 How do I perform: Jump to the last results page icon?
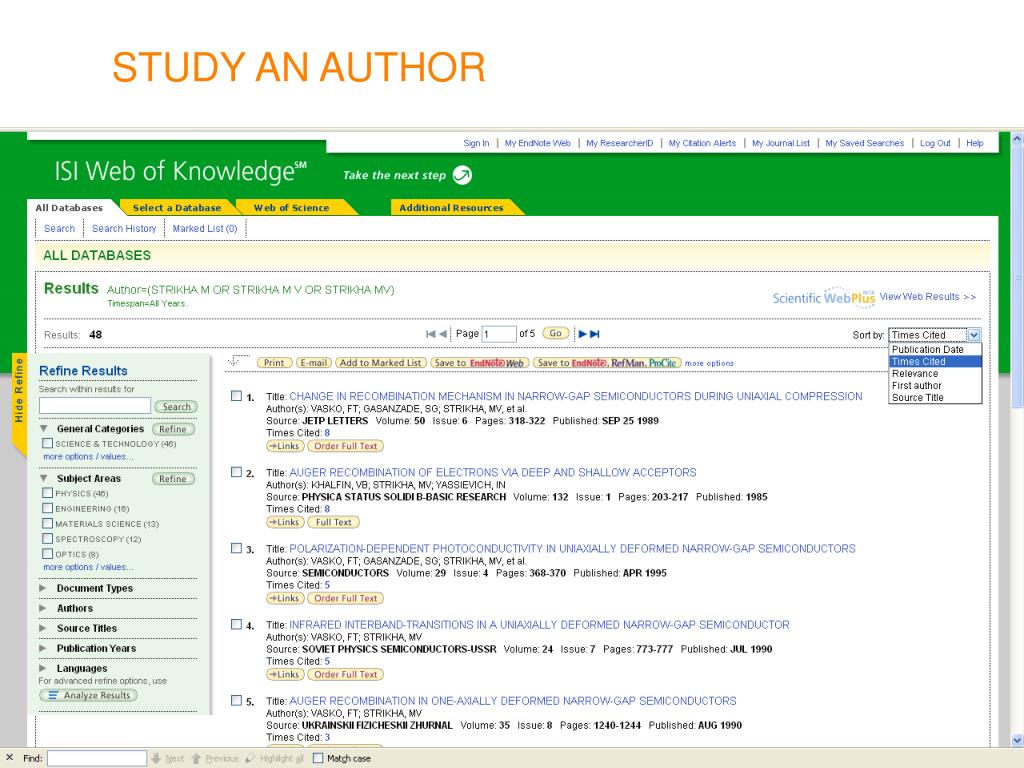click(x=594, y=334)
